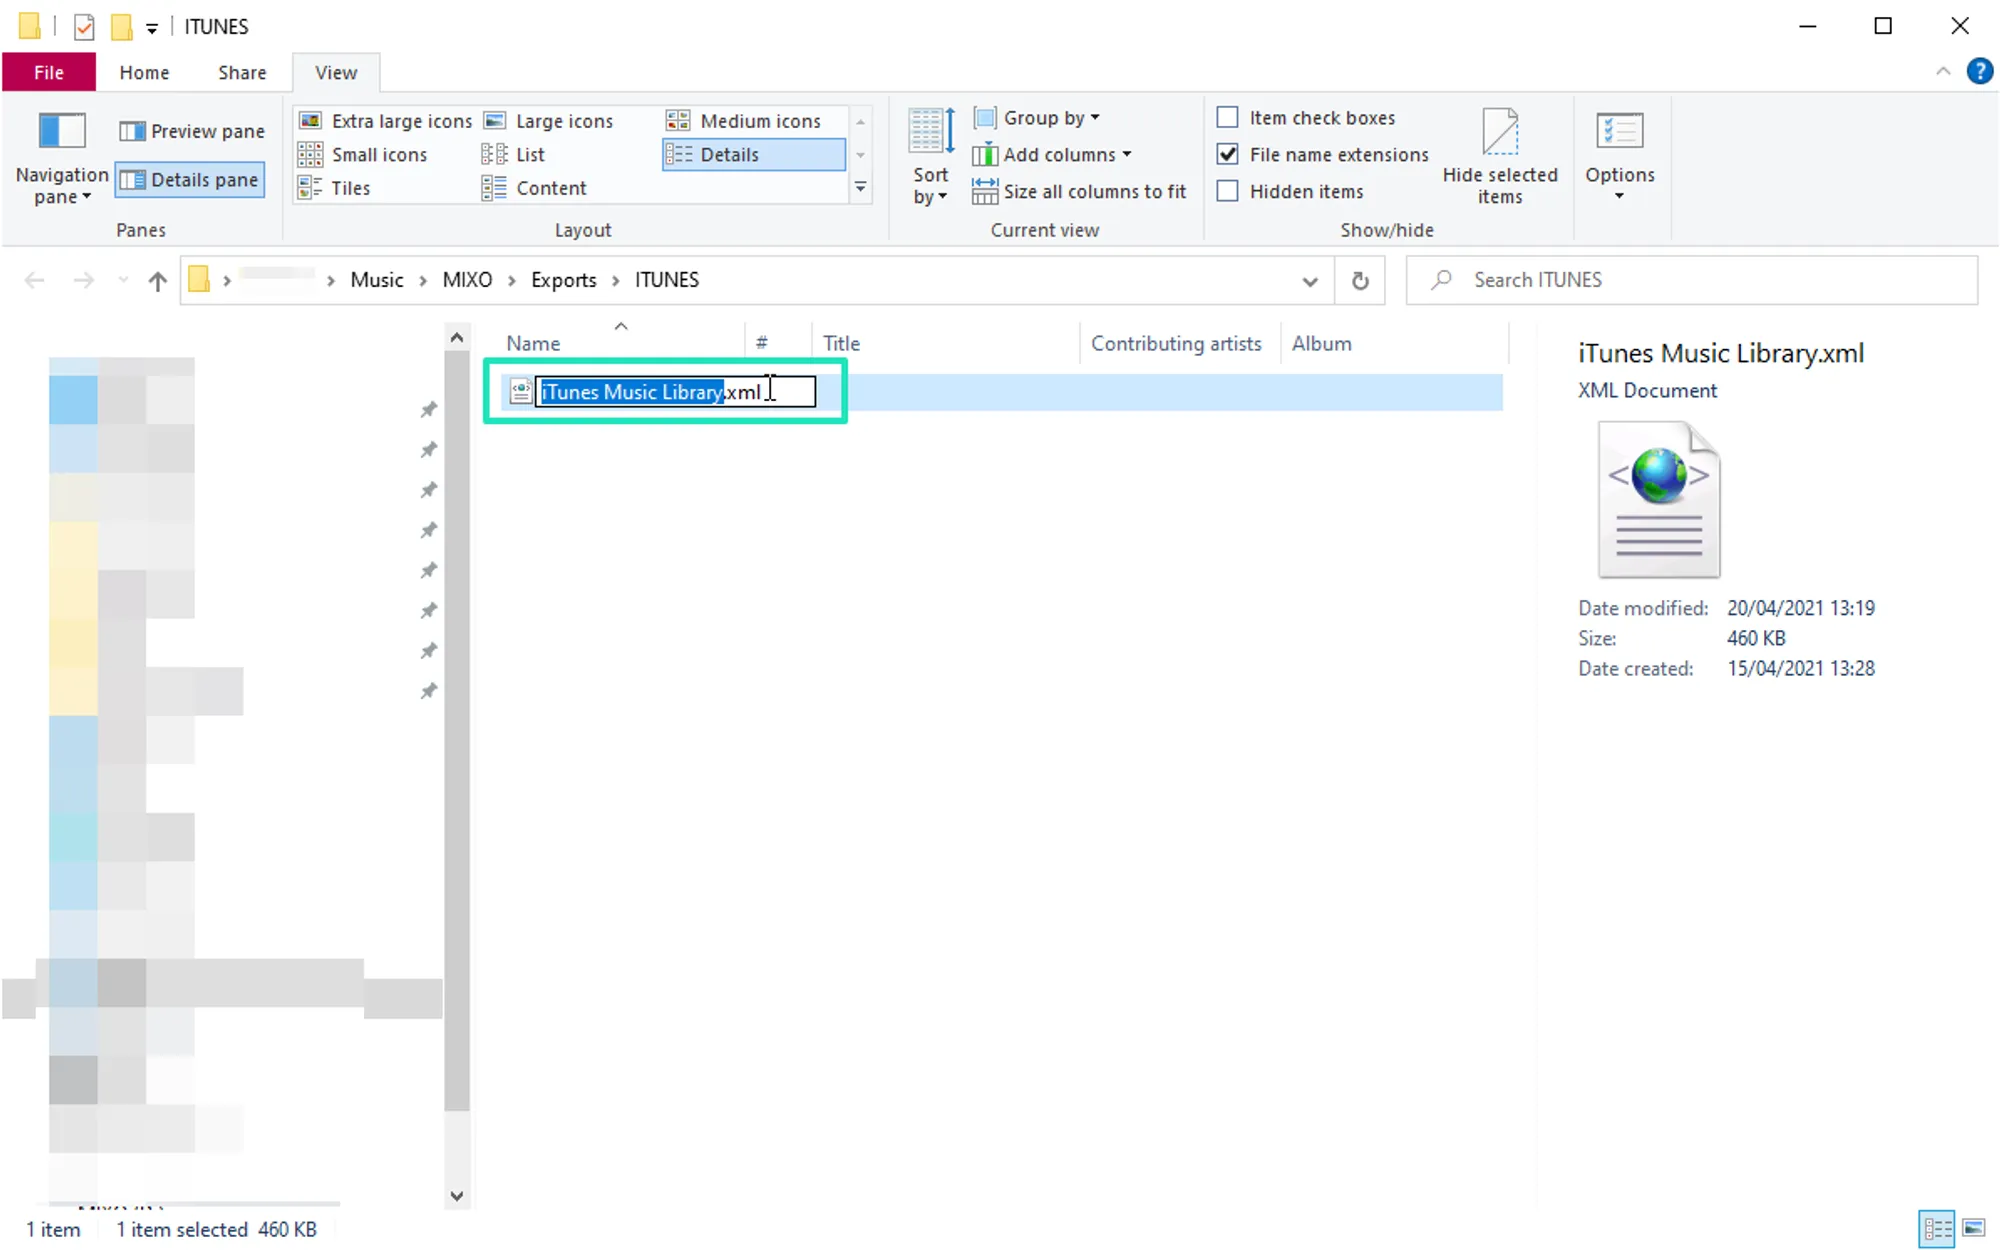Refresh the ITUNES folder view
Viewport: 2000px width, 1250px height.
[x=1360, y=281]
